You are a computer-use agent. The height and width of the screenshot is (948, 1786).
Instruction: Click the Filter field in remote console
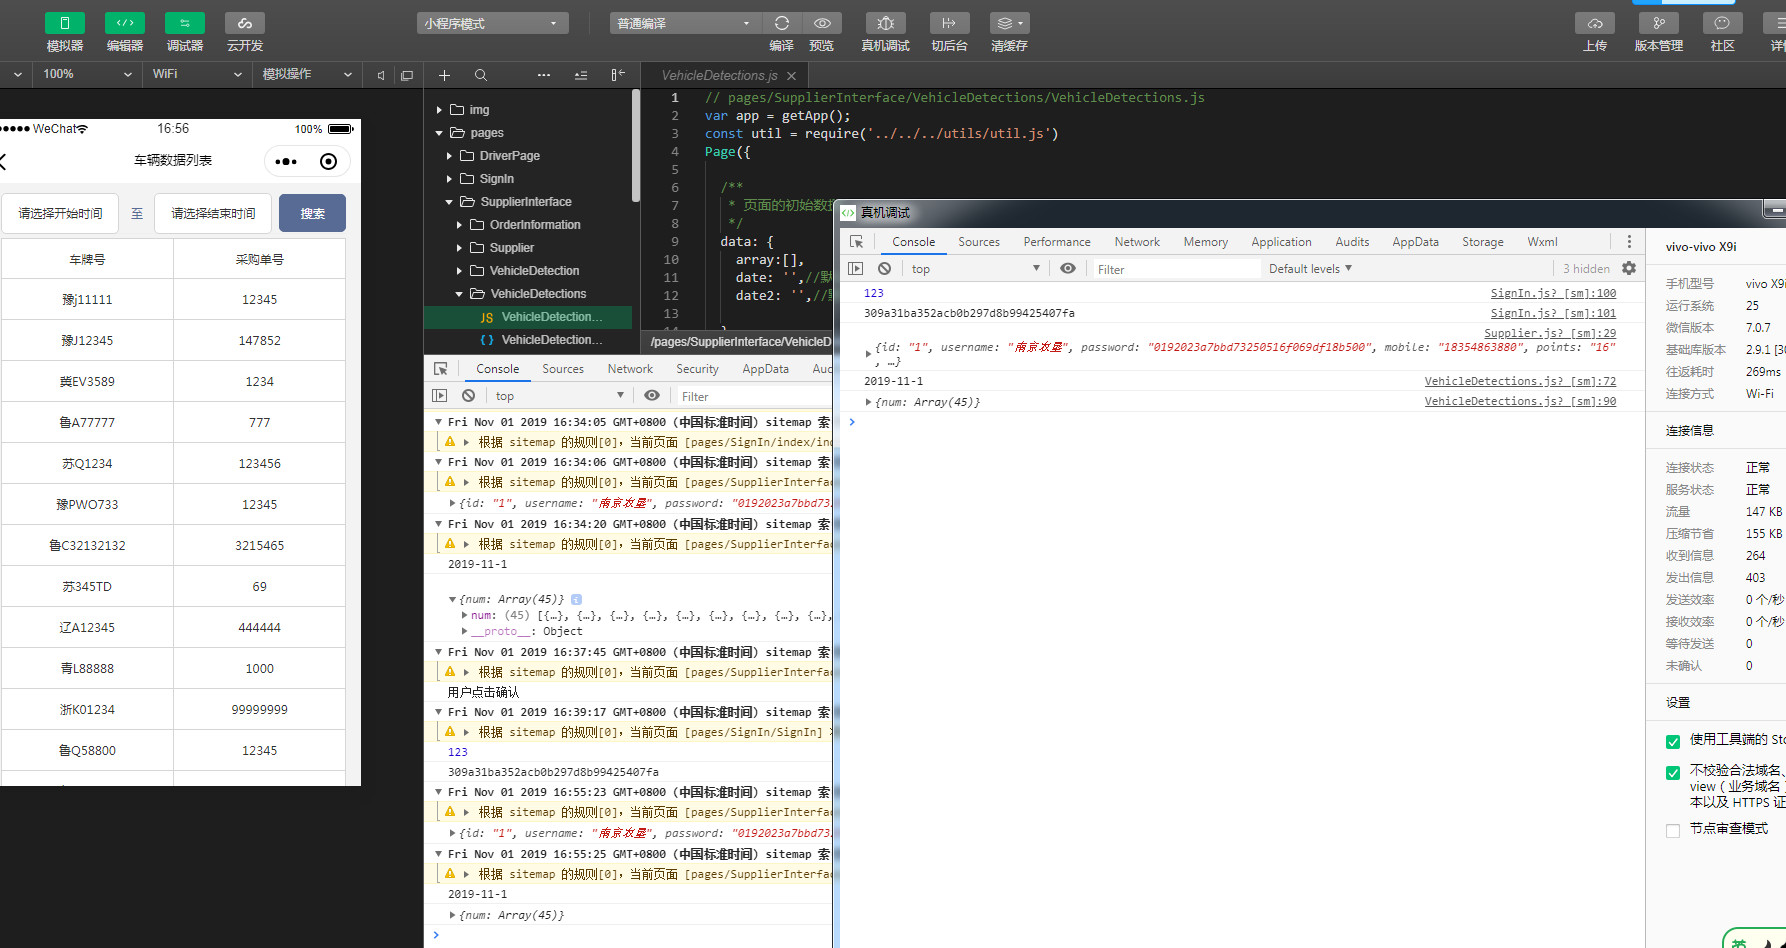(1175, 269)
